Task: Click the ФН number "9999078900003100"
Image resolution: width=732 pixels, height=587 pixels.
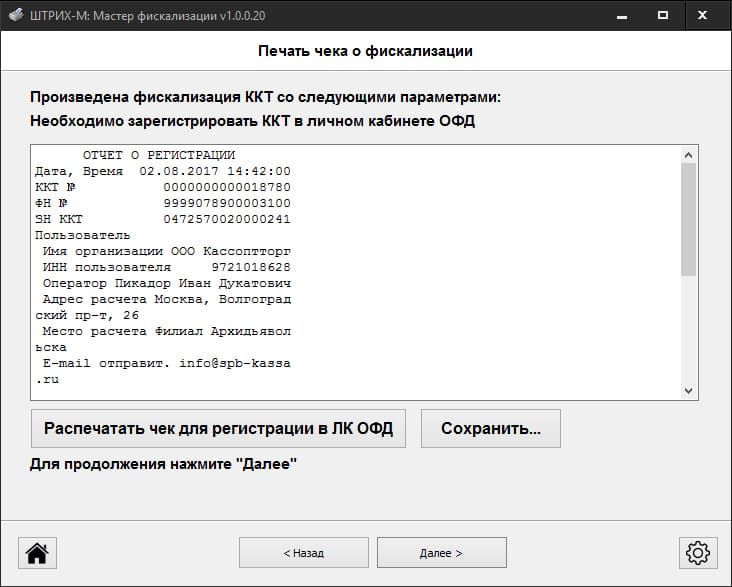Action: (x=227, y=203)
